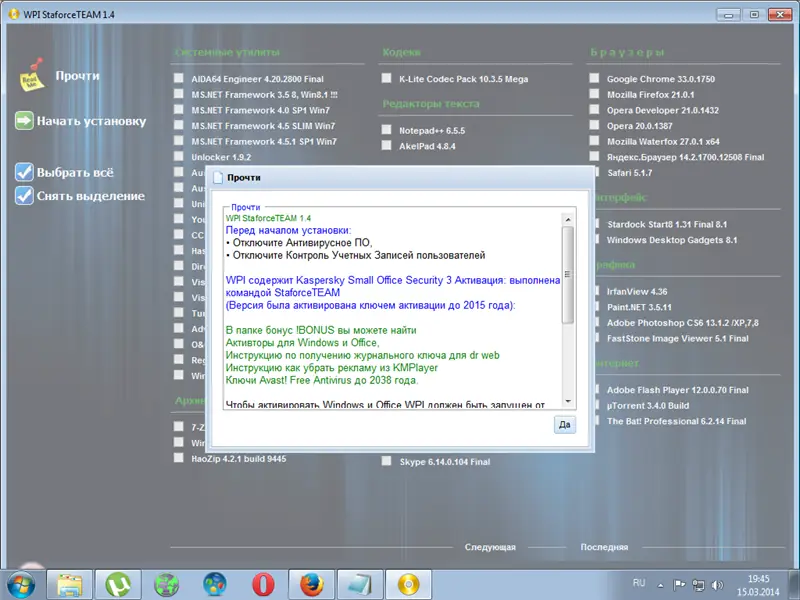Click the green arrow Начать установку icon
800x600 pixels.
pyautogui.click(x=24, y=121)
